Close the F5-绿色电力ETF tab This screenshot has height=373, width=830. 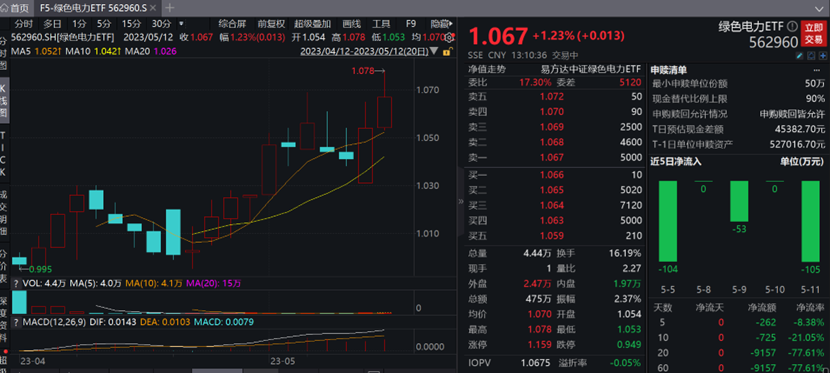[153, 8]
